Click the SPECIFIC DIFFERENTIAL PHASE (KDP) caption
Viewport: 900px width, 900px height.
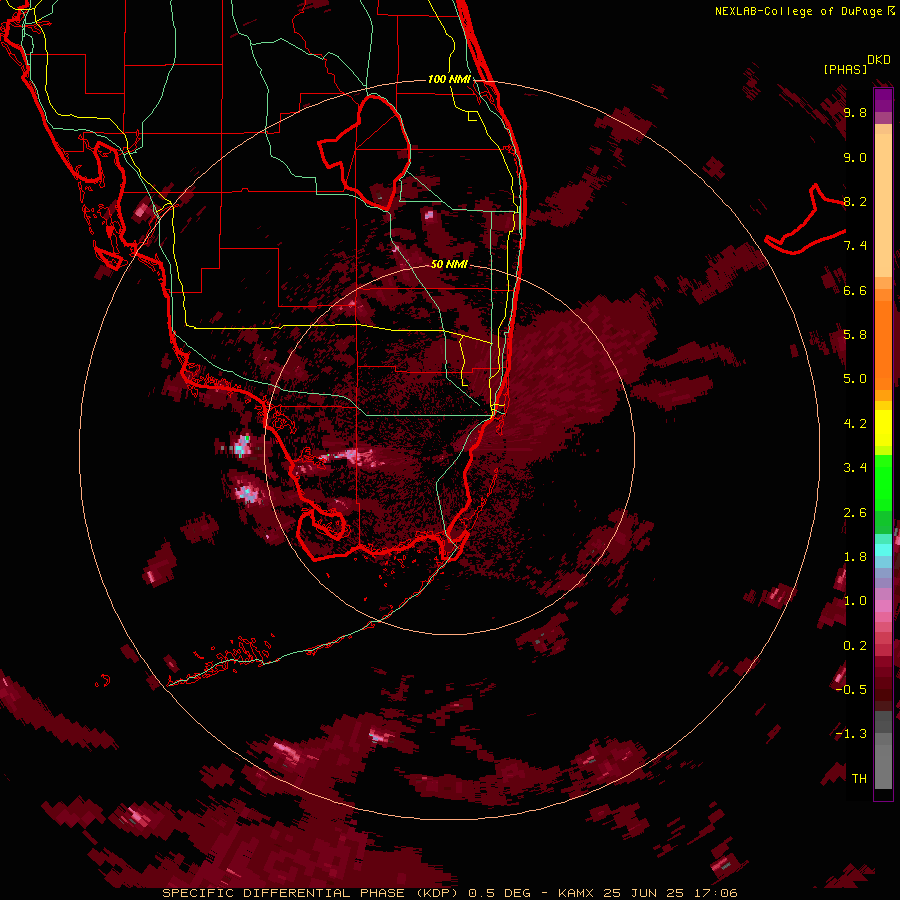312,893
